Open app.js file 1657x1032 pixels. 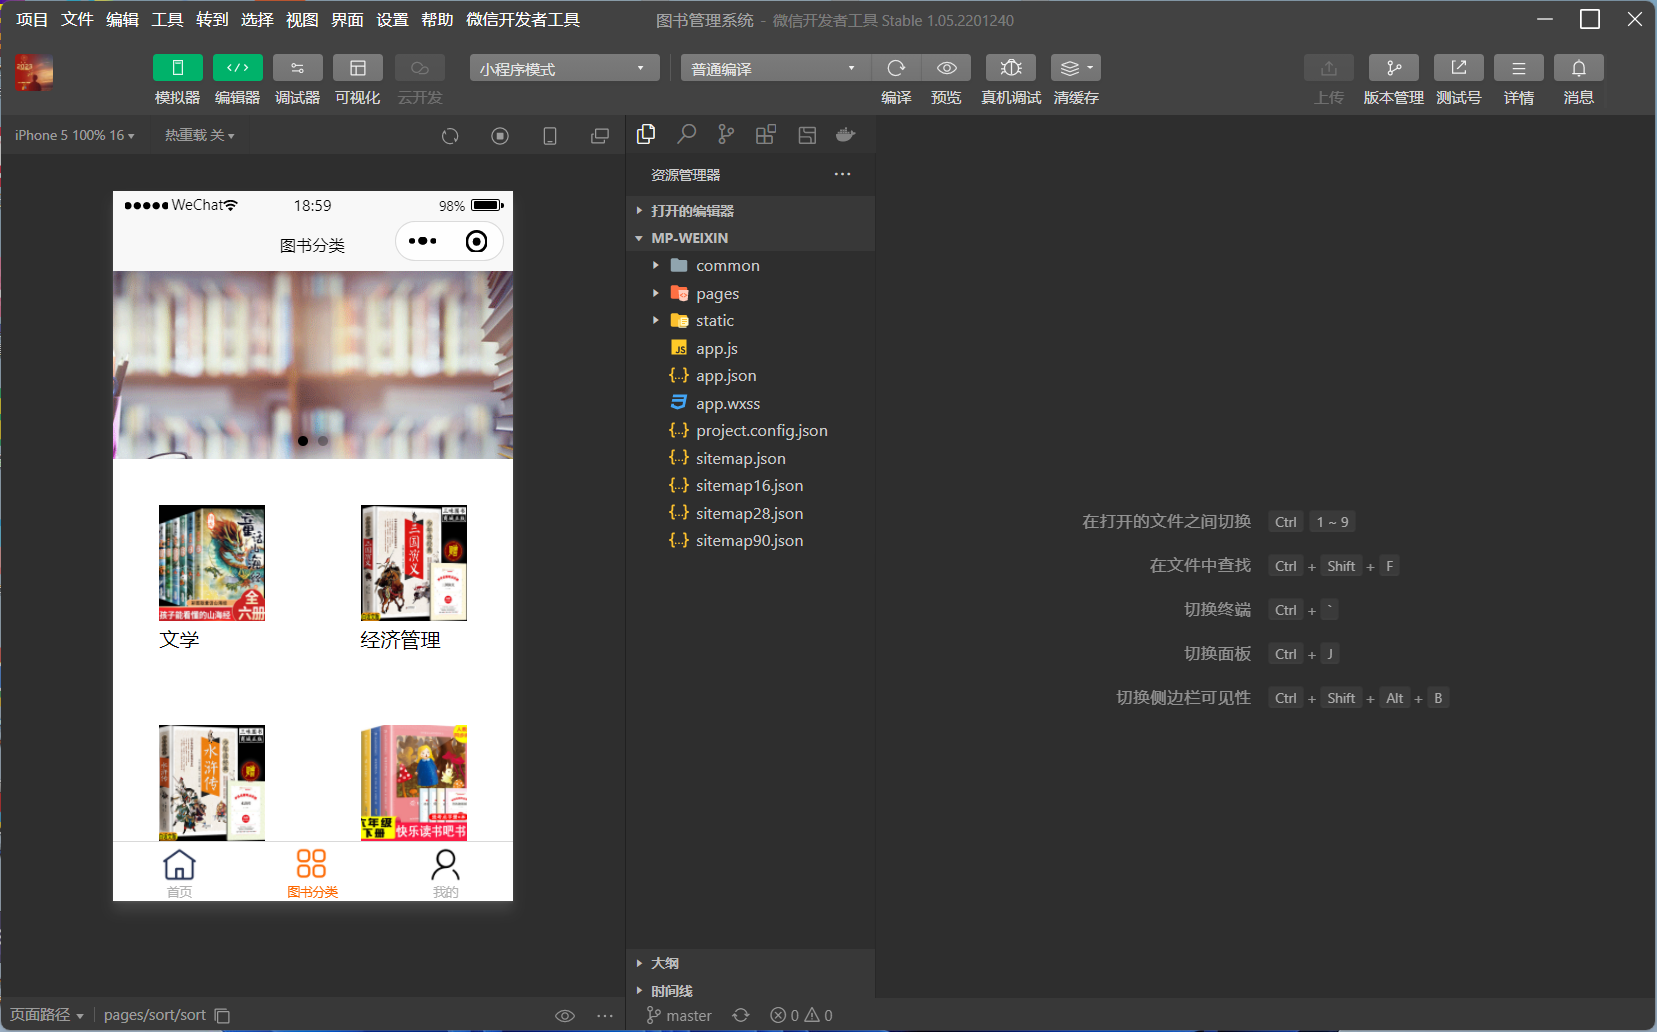(751, 348)
